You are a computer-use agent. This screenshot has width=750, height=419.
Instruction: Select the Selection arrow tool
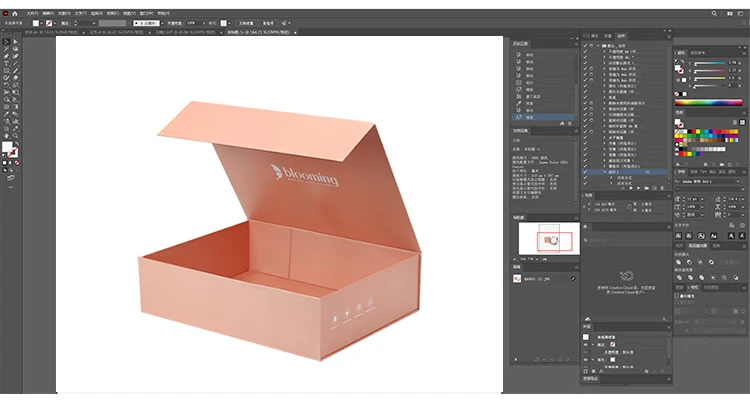coord(5,43)
